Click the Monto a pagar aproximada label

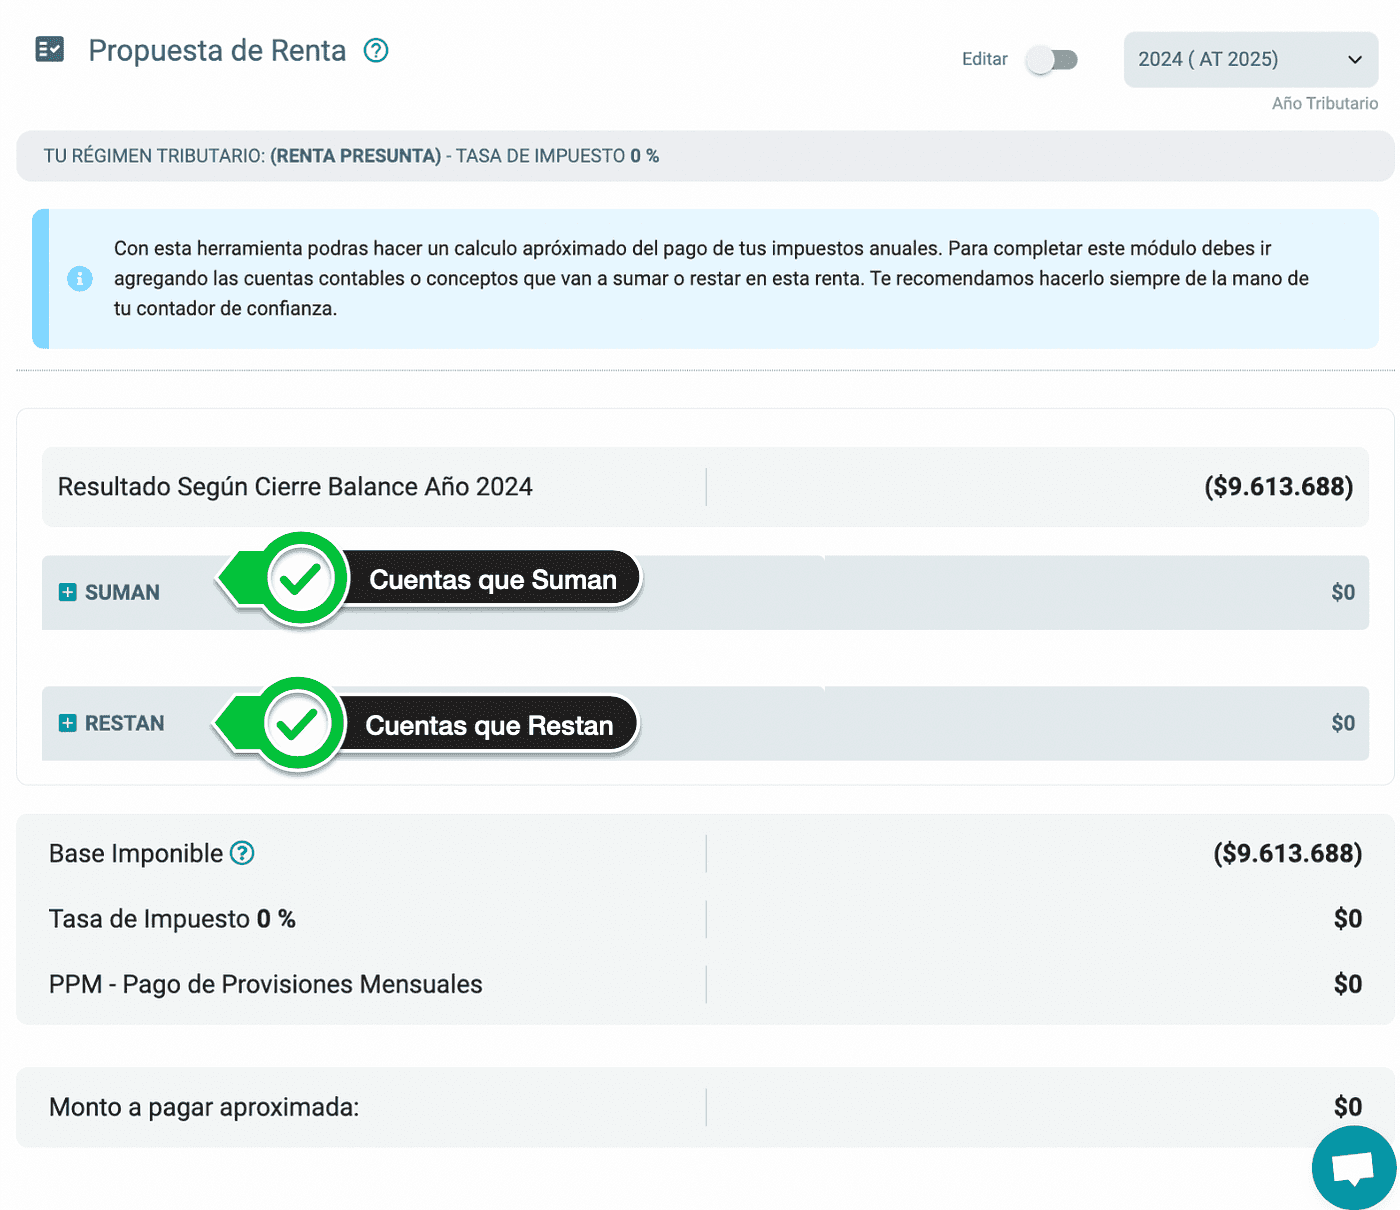pyautogui.click(x=204, y=1107)
